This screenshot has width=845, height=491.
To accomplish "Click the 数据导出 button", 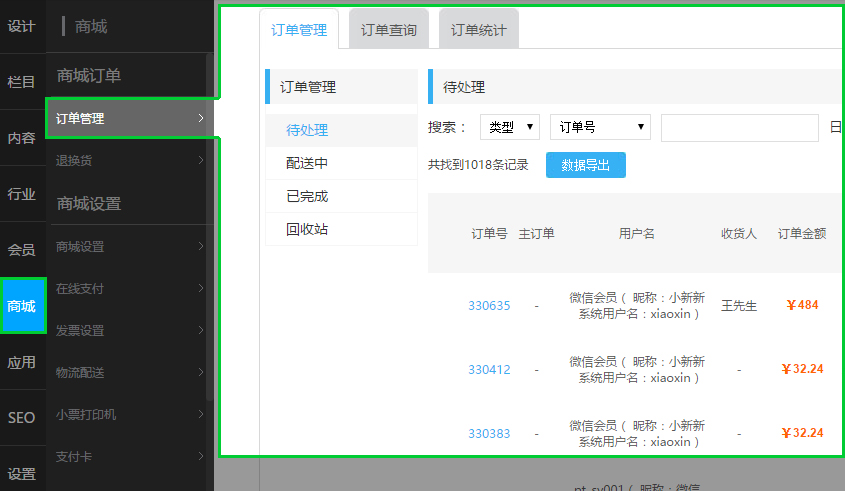I will pos(585,165).
